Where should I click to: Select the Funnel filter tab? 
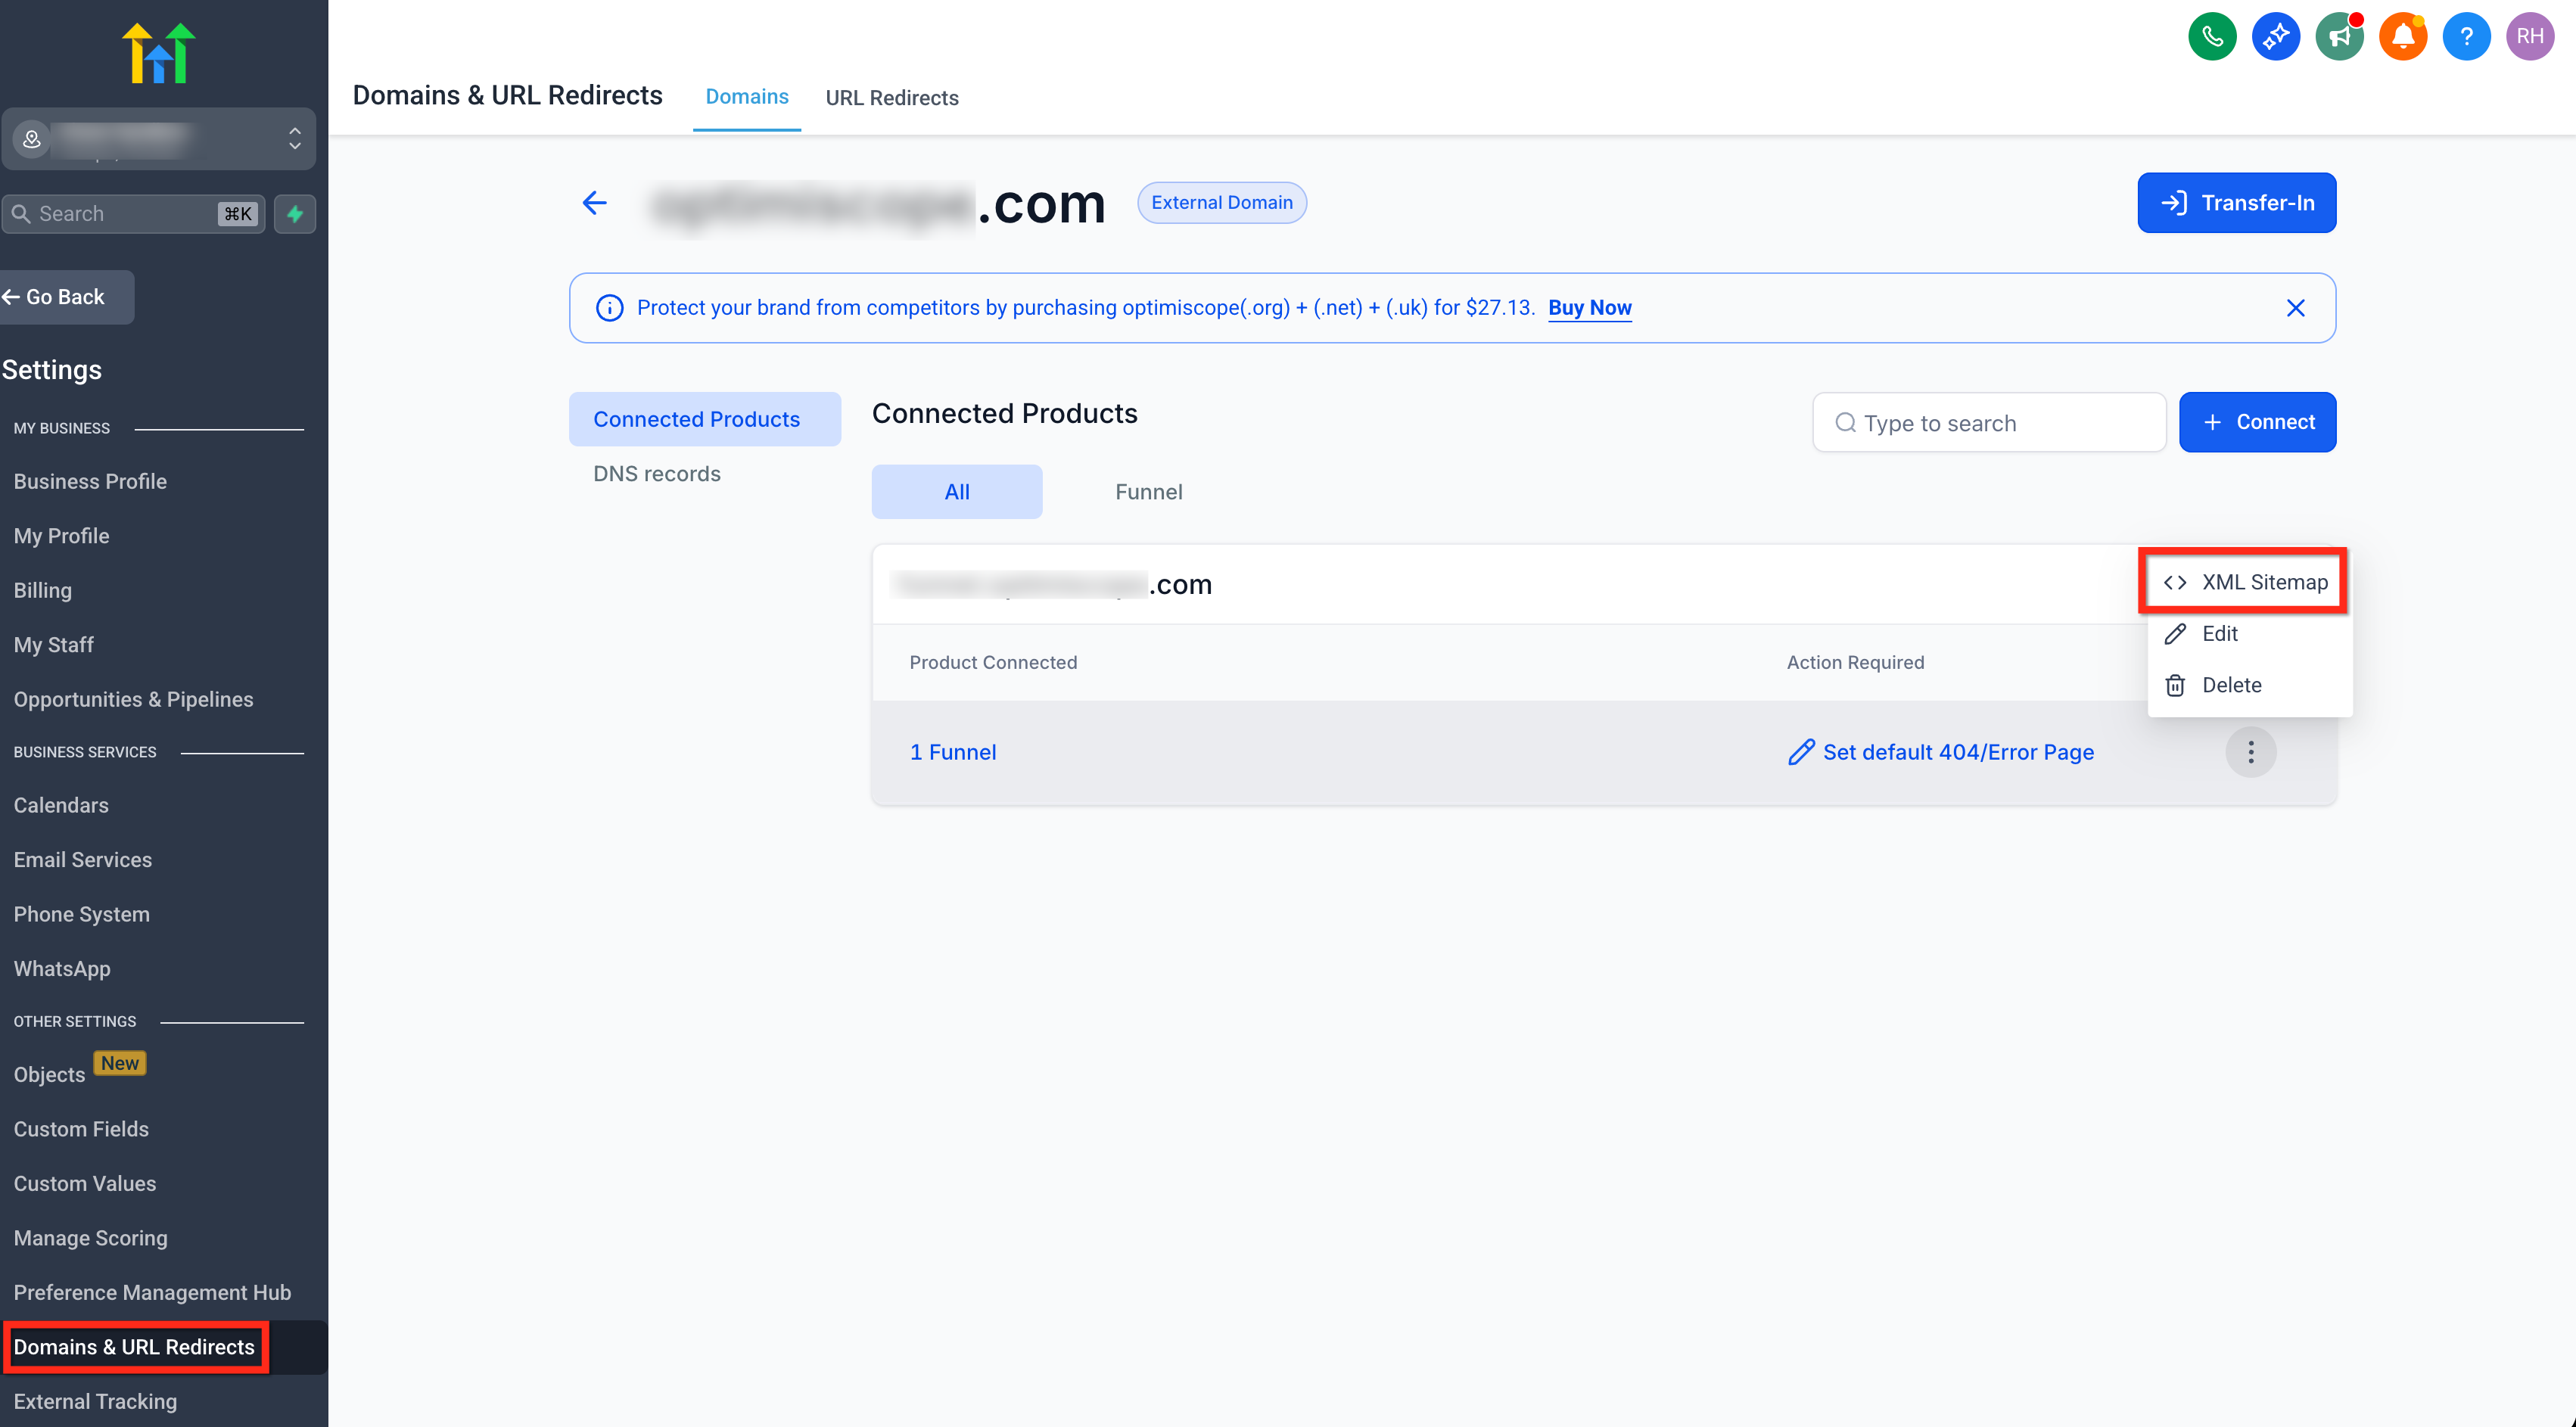tap(1148, 492)
